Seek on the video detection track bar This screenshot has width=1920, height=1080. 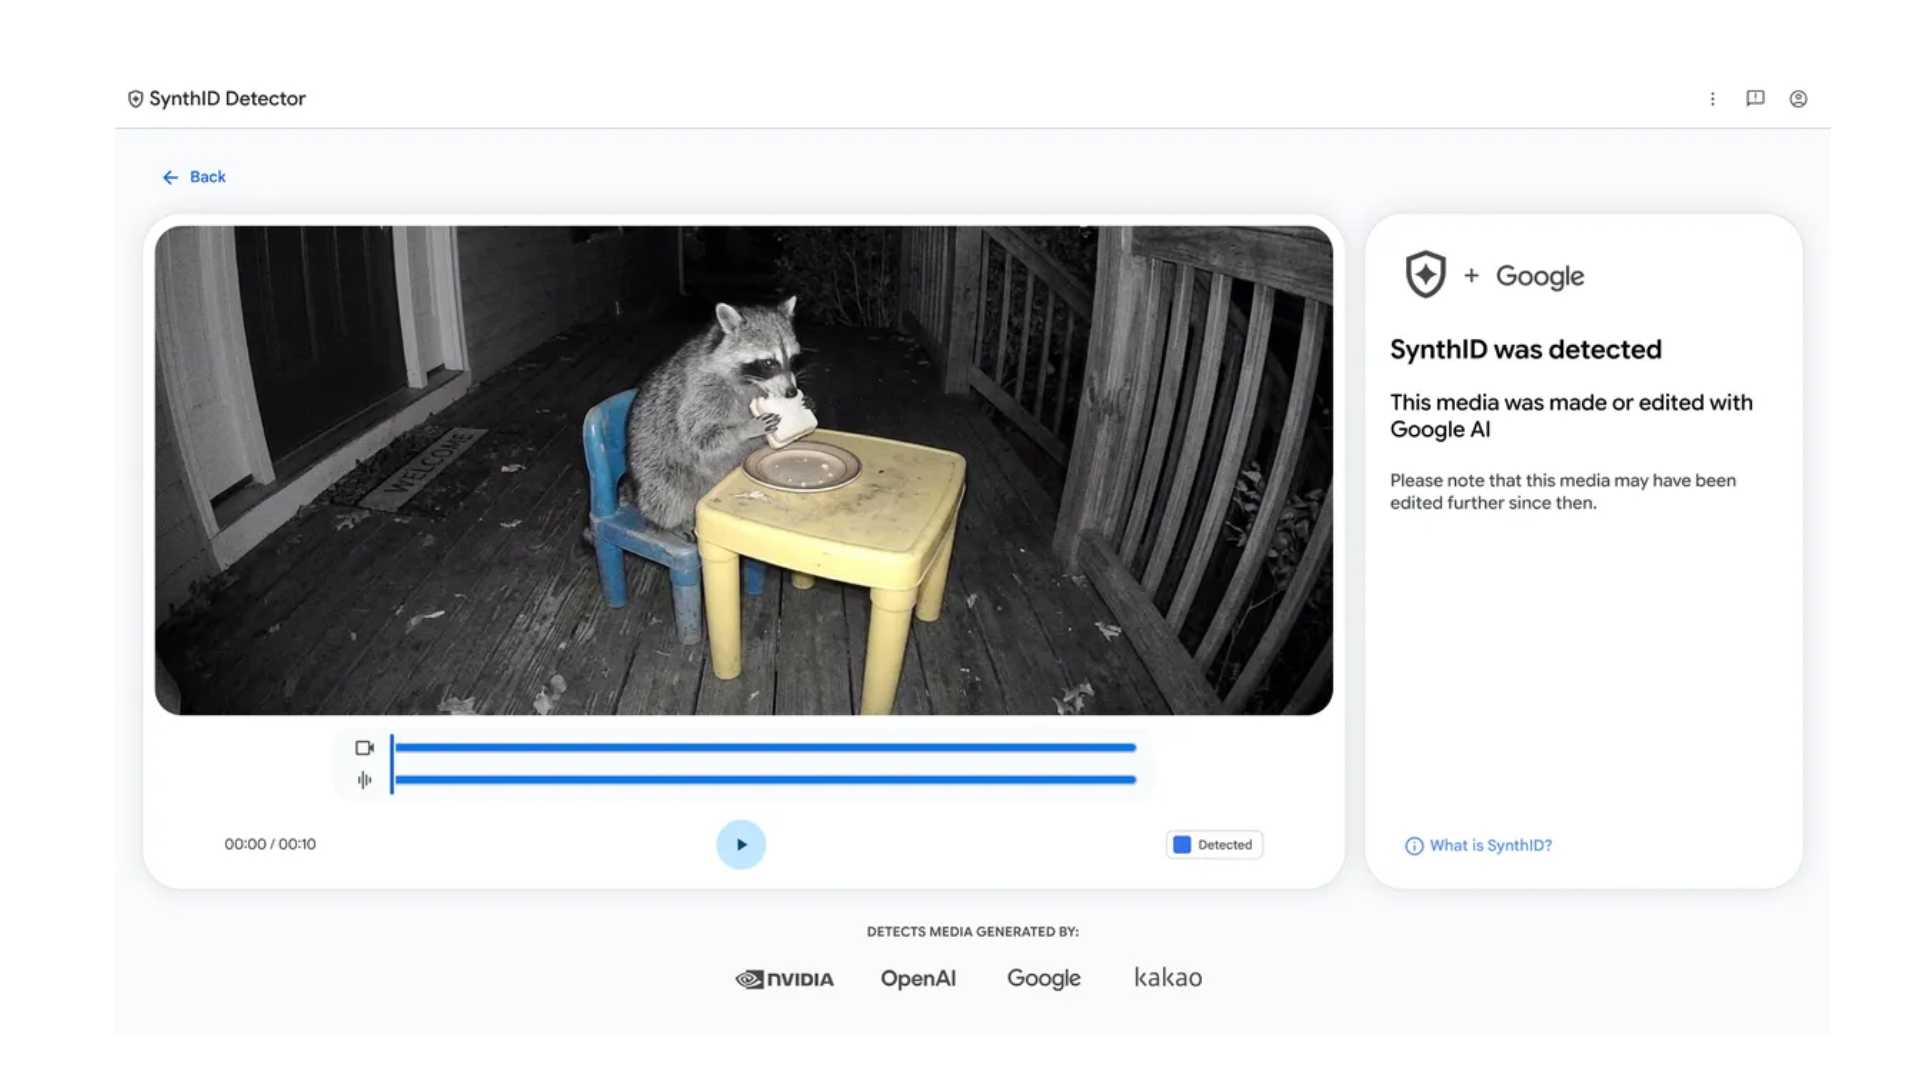(765, 747)
